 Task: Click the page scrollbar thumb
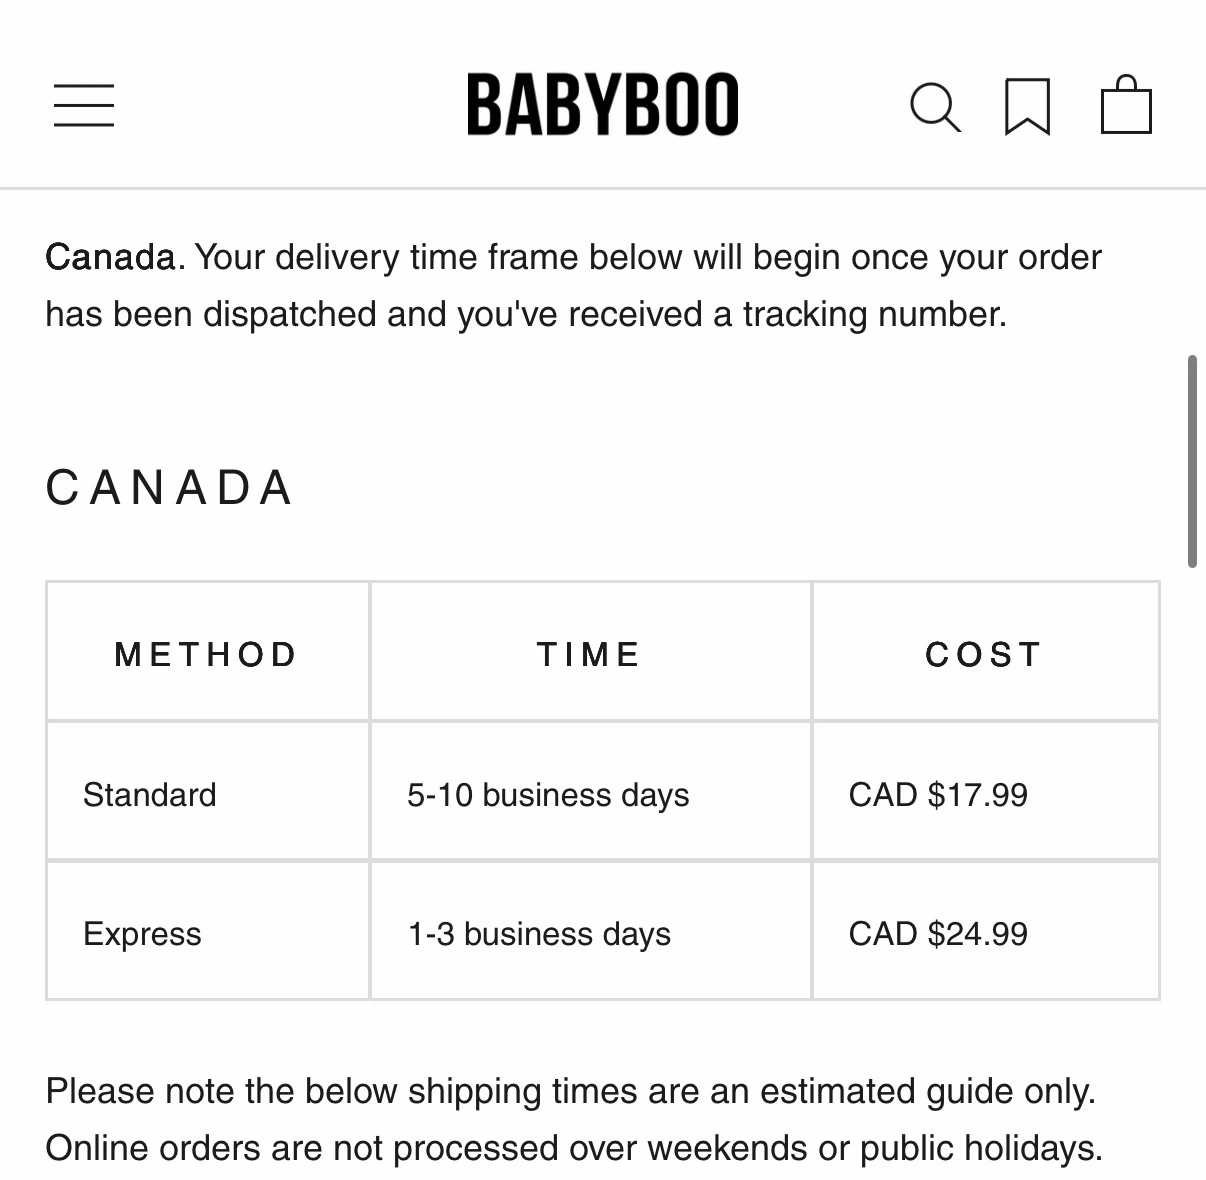pos(1192,461)
